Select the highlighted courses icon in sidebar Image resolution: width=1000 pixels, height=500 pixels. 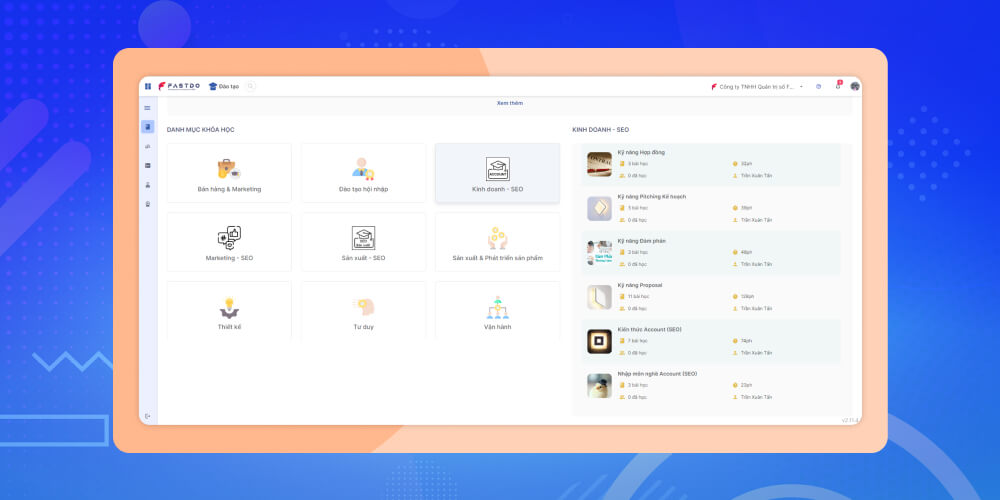(148, 127)
